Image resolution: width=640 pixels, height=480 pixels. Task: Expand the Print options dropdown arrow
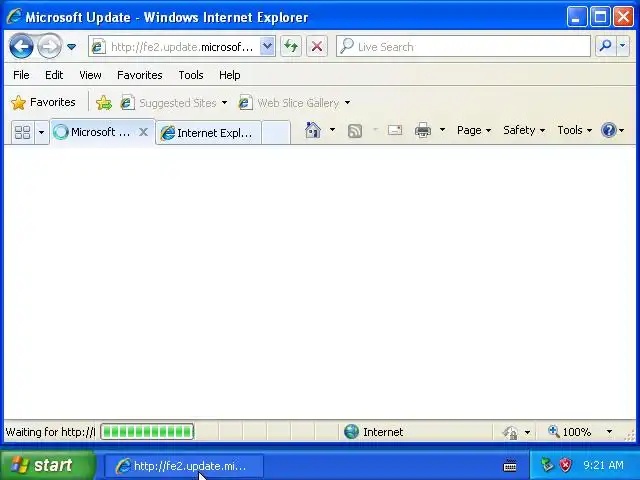coord(442,130)
